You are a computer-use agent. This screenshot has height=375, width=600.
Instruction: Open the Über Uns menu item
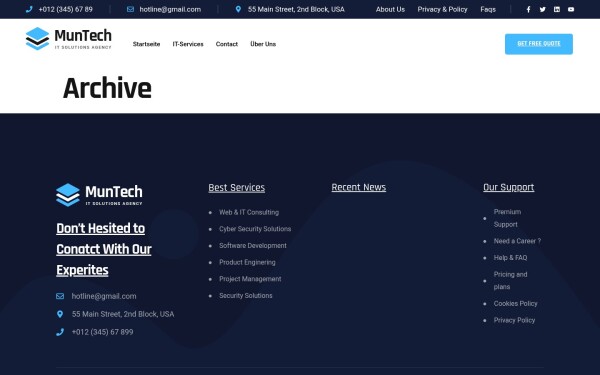click(263, 44)
